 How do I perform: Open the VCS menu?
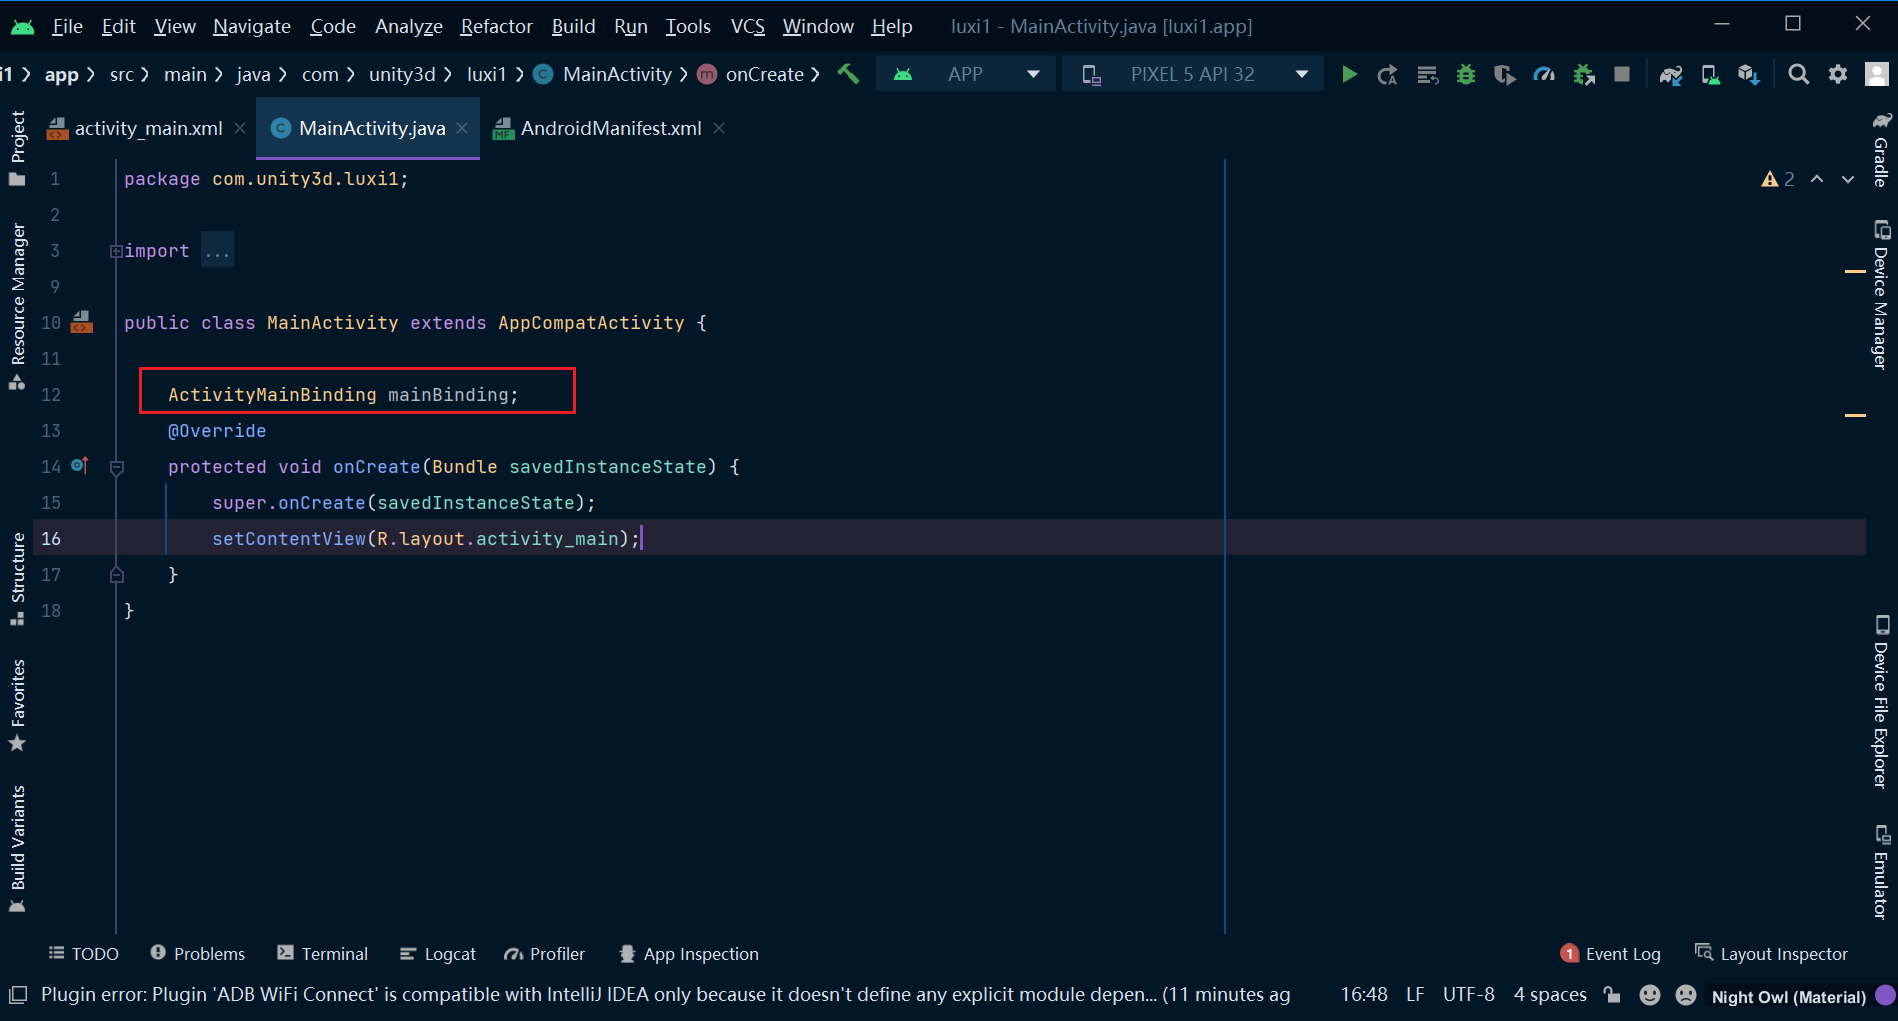click(x=748, y=26)
